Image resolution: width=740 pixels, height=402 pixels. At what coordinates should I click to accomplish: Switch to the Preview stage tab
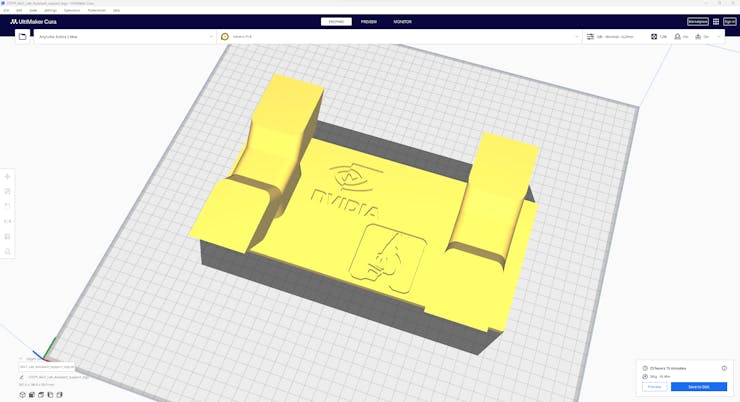pos(369,22)
